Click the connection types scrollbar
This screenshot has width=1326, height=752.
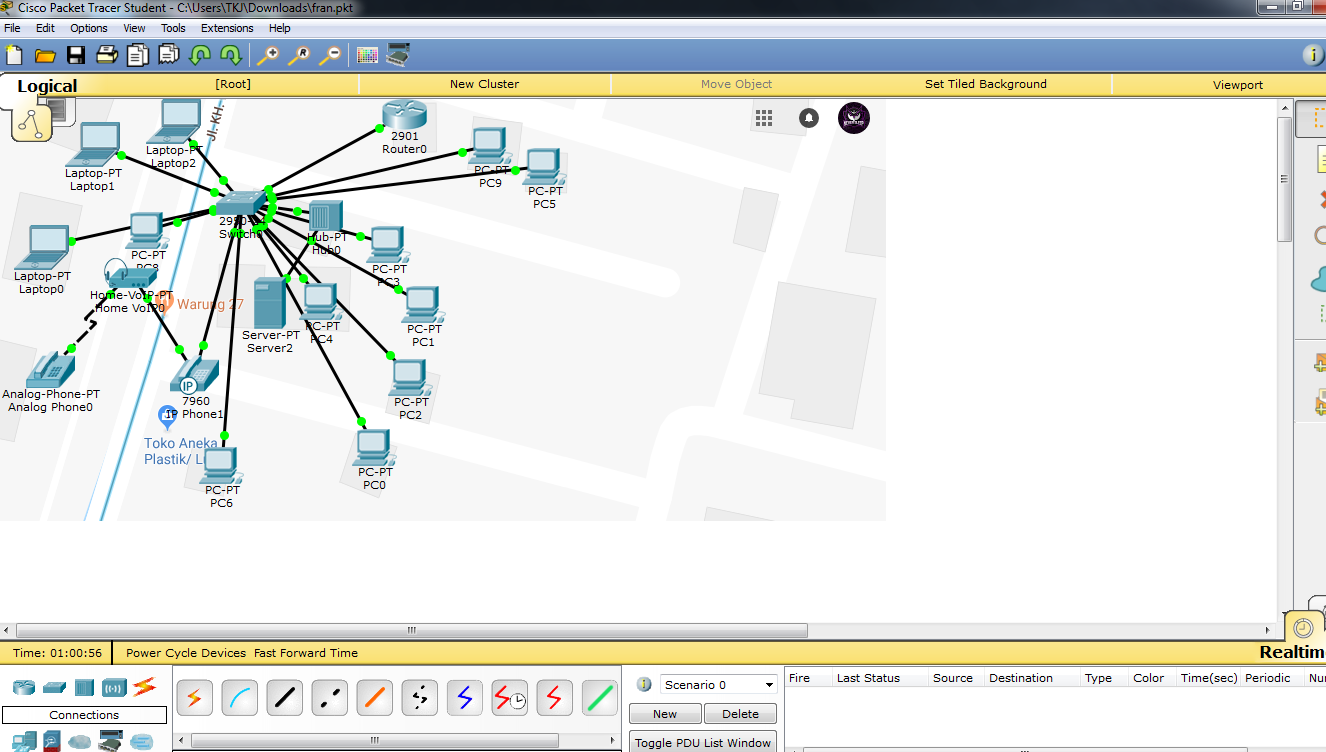click(374, 741)
